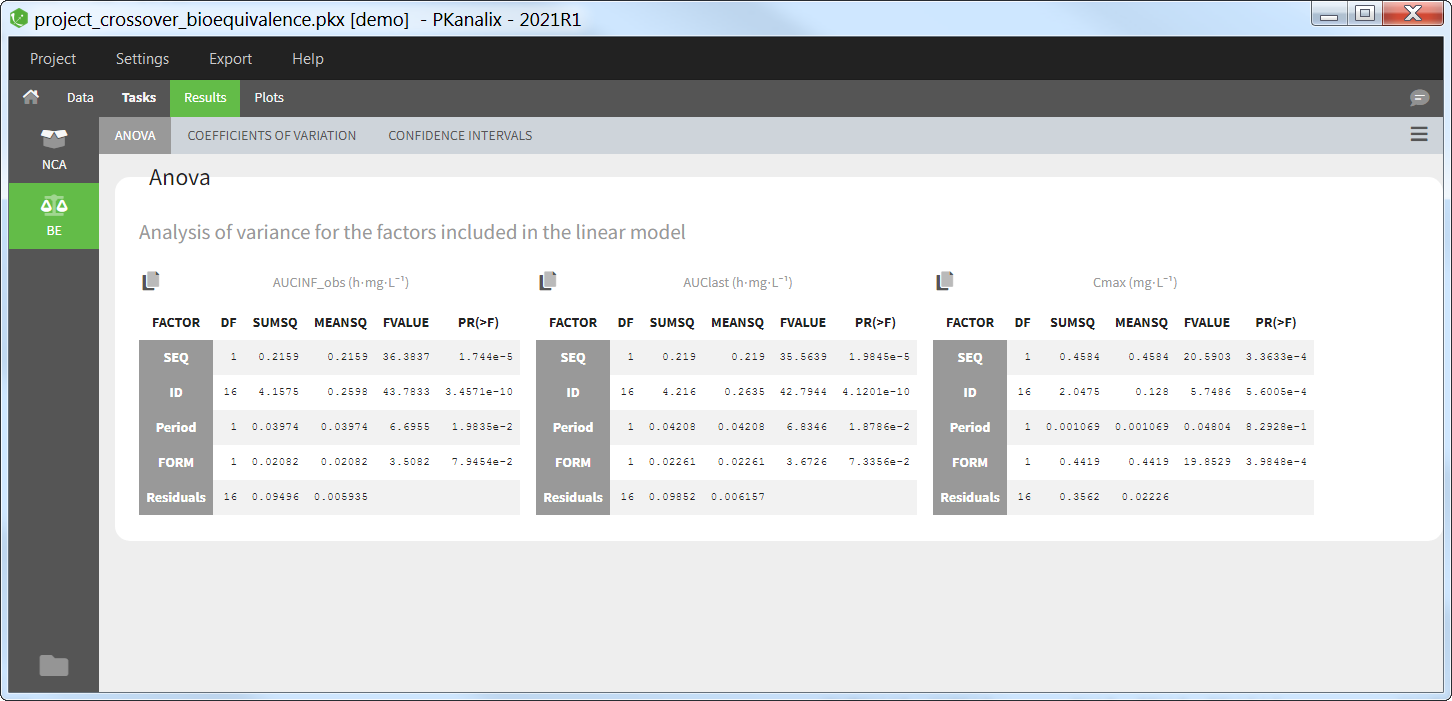
Task: Open the Coefficients of Variation tab
Action: pos(272,135)
